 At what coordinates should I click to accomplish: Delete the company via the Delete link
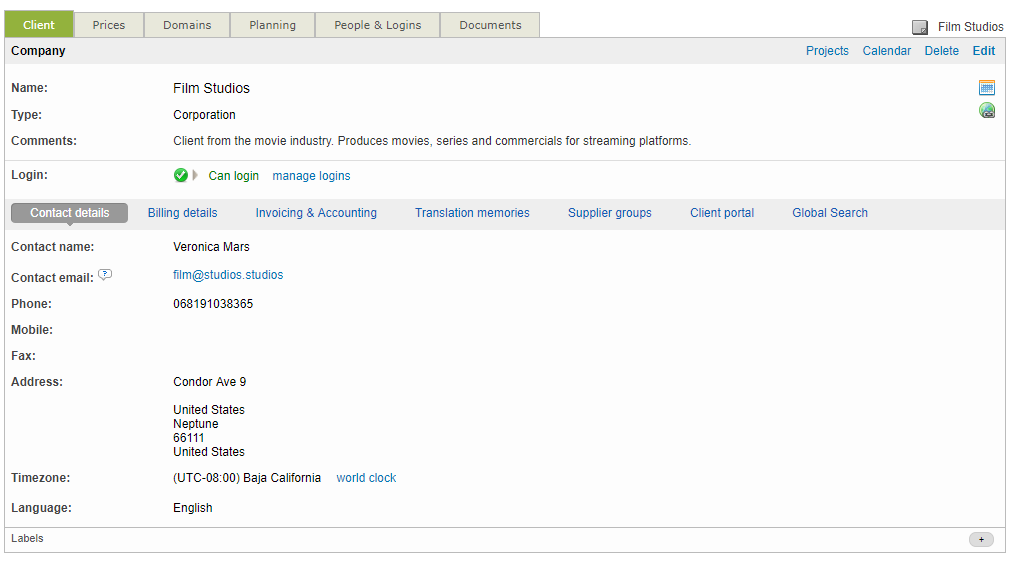941,51
